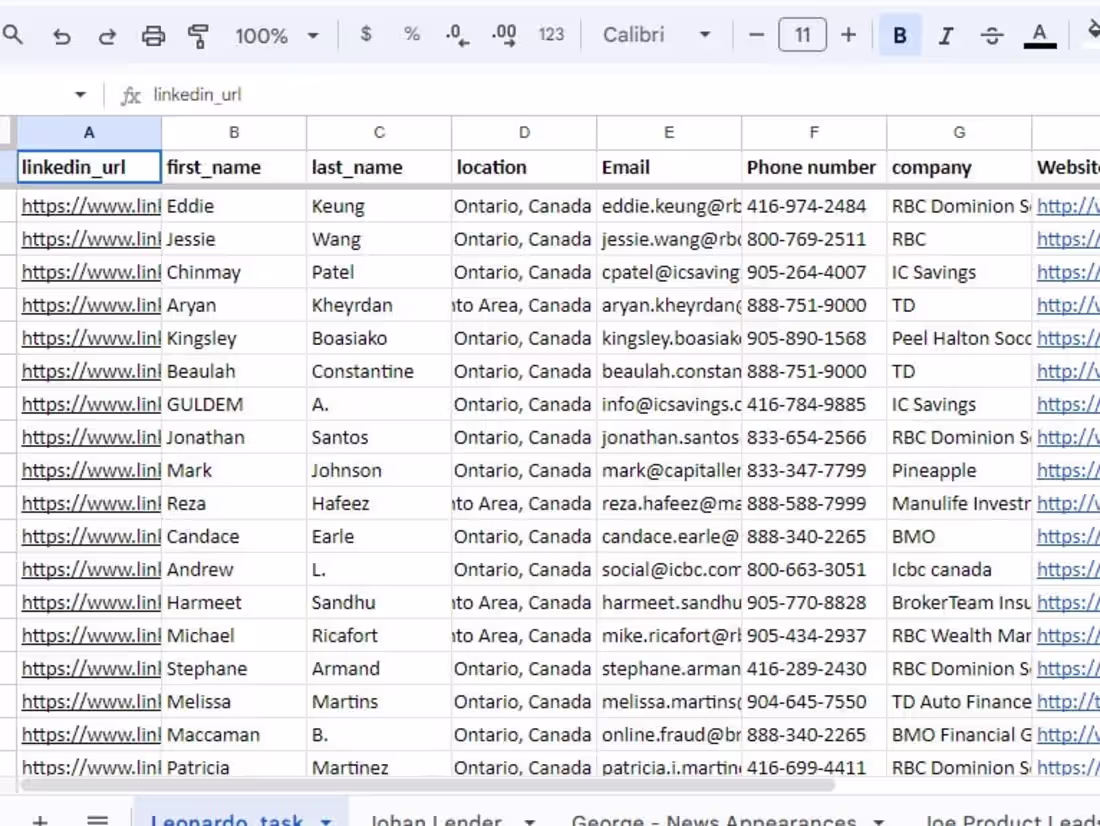
Task: Select the Redo icon
Action: (107, 35)
